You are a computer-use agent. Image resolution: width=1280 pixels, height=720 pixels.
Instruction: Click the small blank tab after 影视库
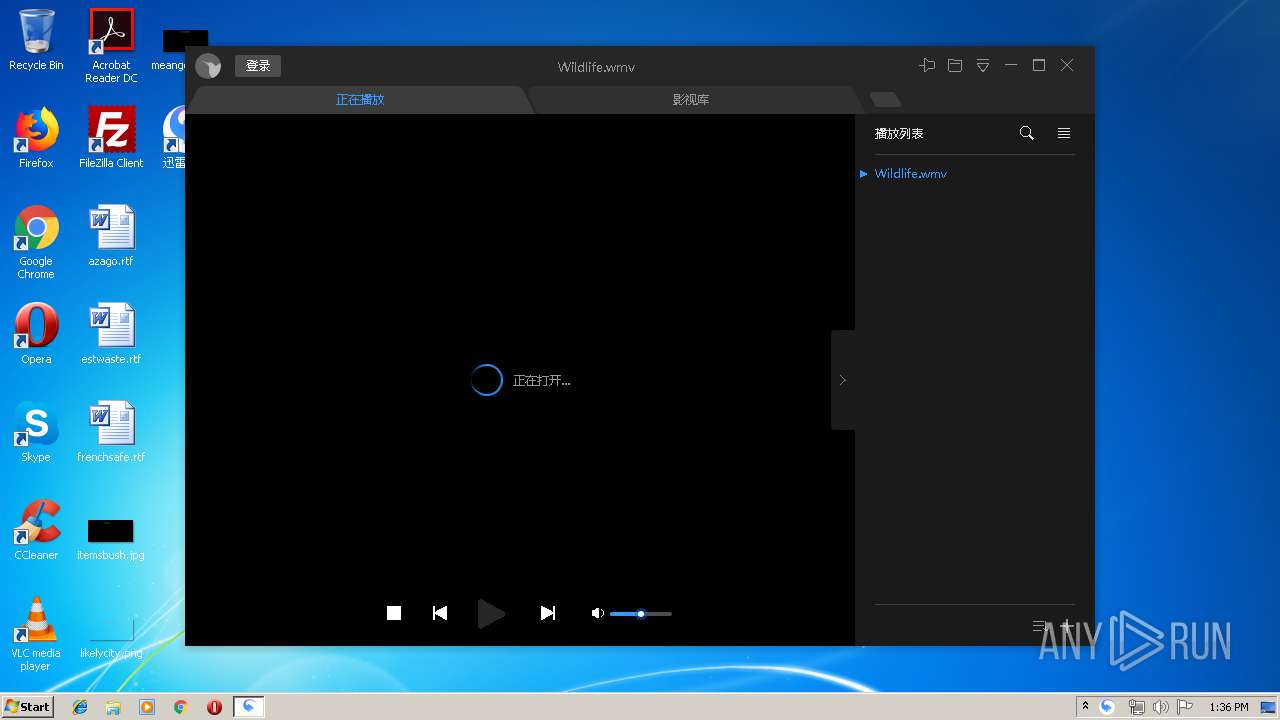pyautogui.click(x=886, y=99)
